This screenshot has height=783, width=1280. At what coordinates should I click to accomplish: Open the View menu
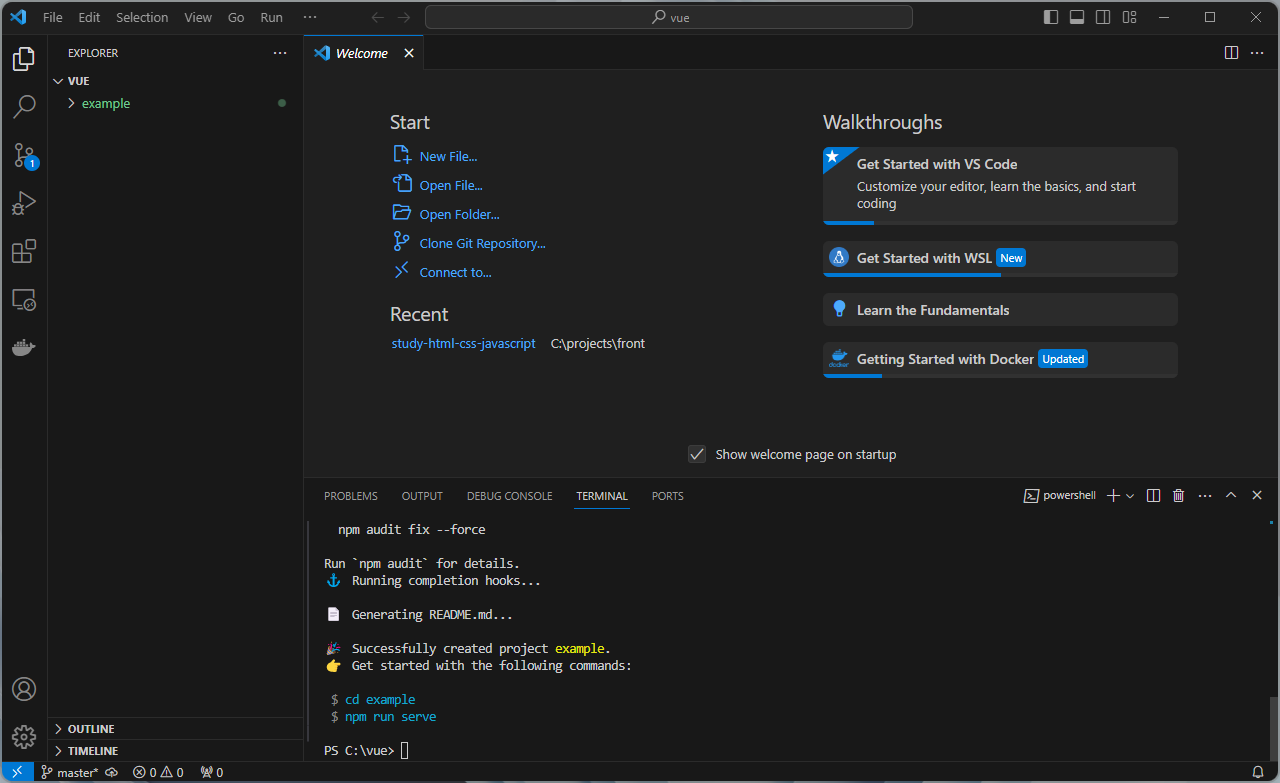tap(198, 17)
